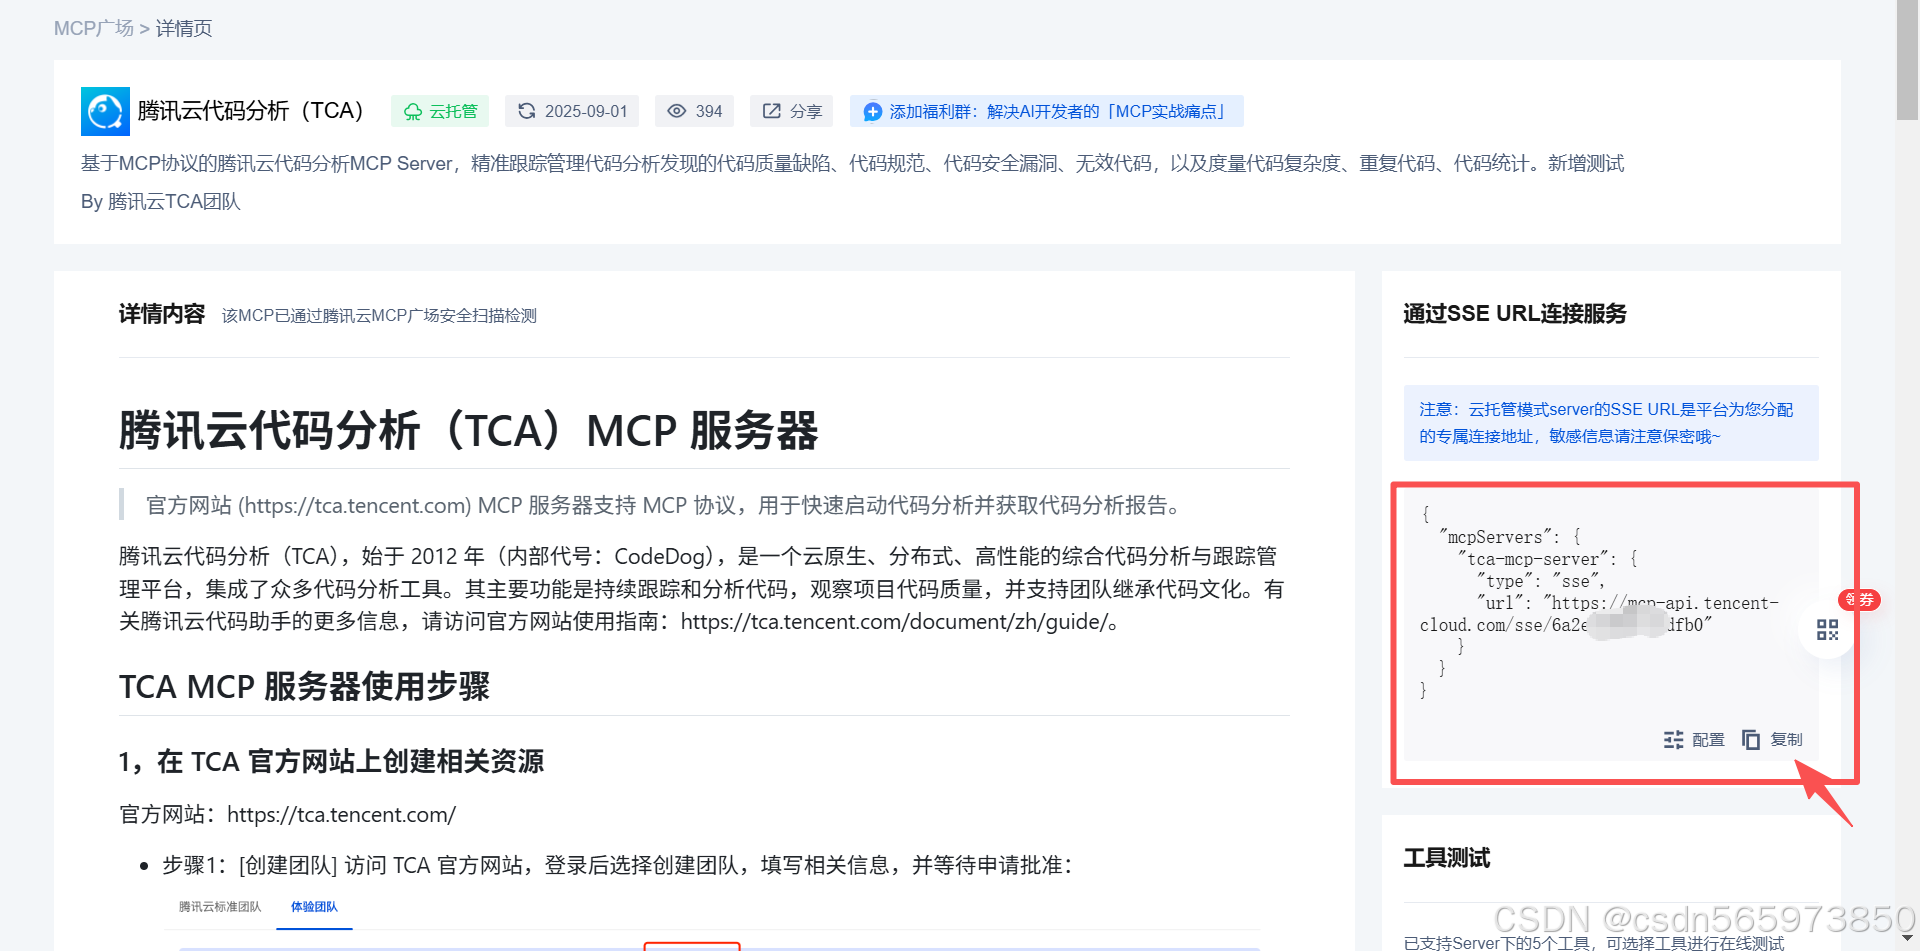Click the 通过SSE URL连接服务 heading
Viewport: 1920px width, 951px height.
1514,314
